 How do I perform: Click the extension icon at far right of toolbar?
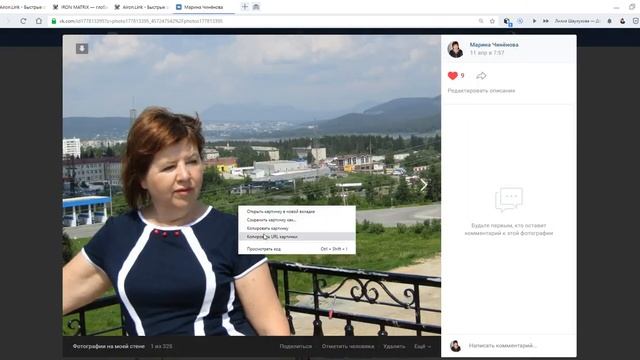coord(636,21)
